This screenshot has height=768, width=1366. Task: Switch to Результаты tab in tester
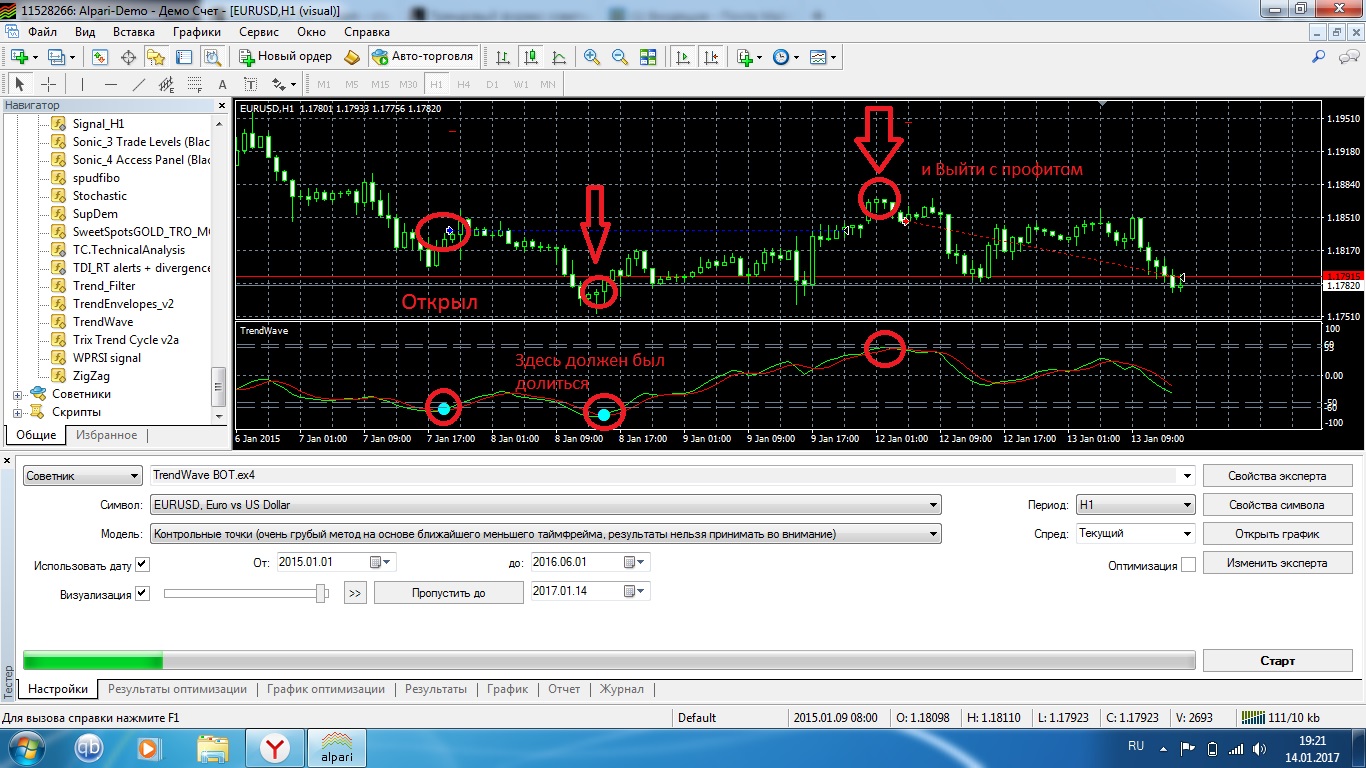point(435,689)
